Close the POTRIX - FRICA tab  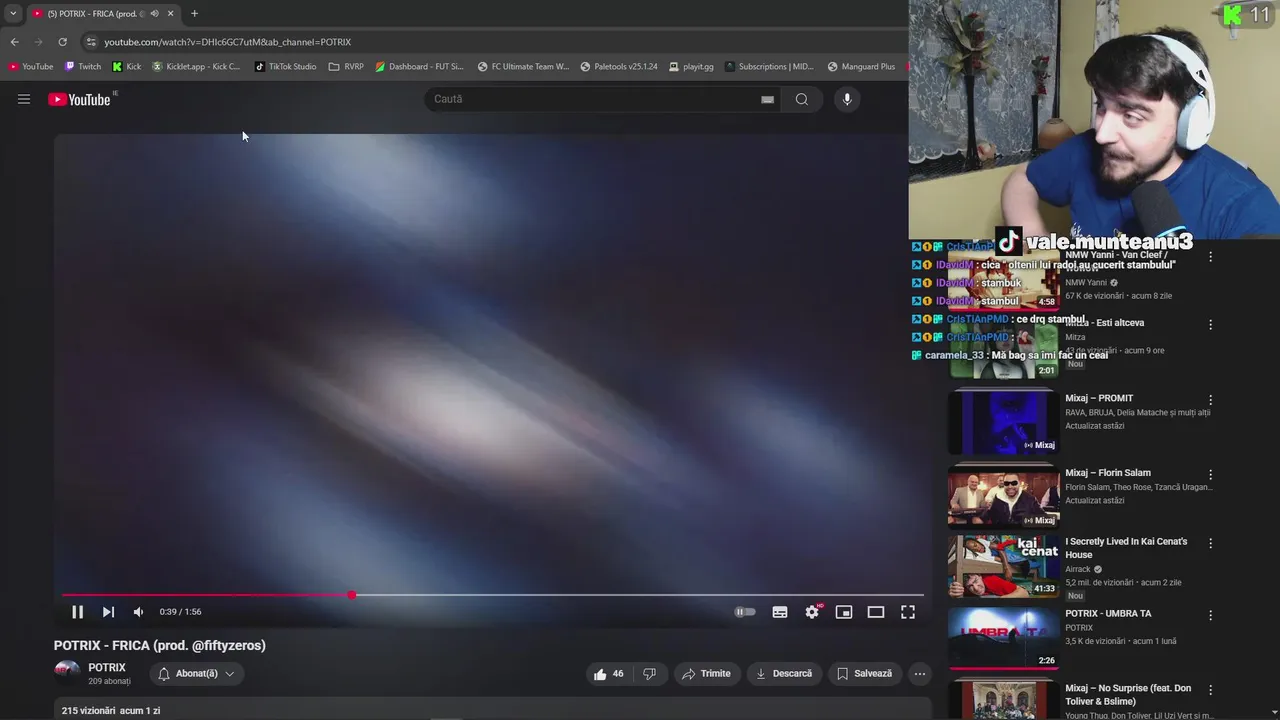pos(170,13)
